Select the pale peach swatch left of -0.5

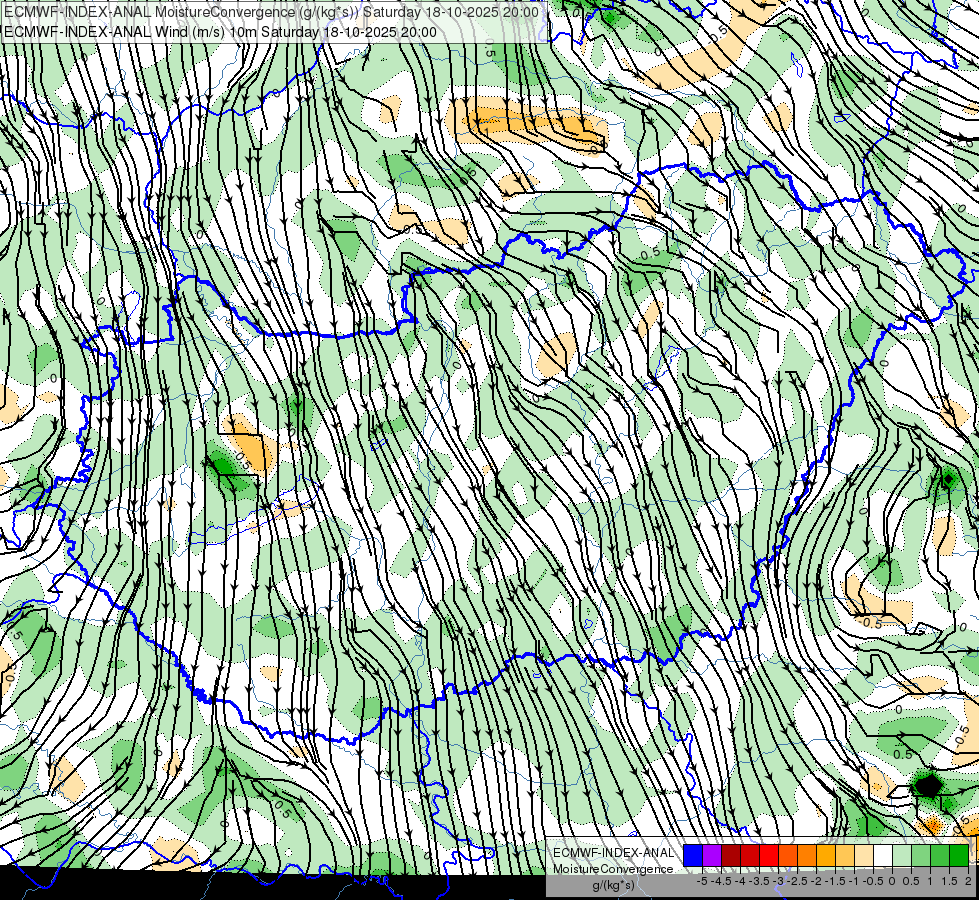(864, 856)
